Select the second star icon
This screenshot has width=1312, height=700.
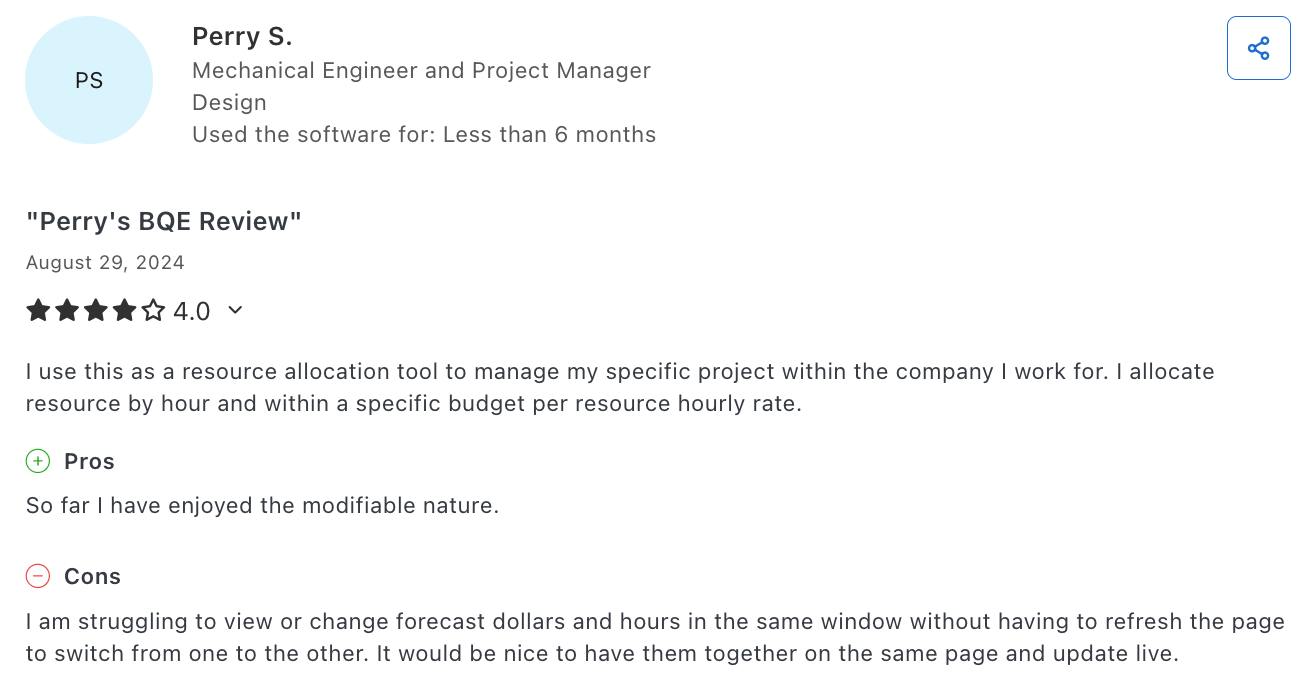tap(67, 310)
